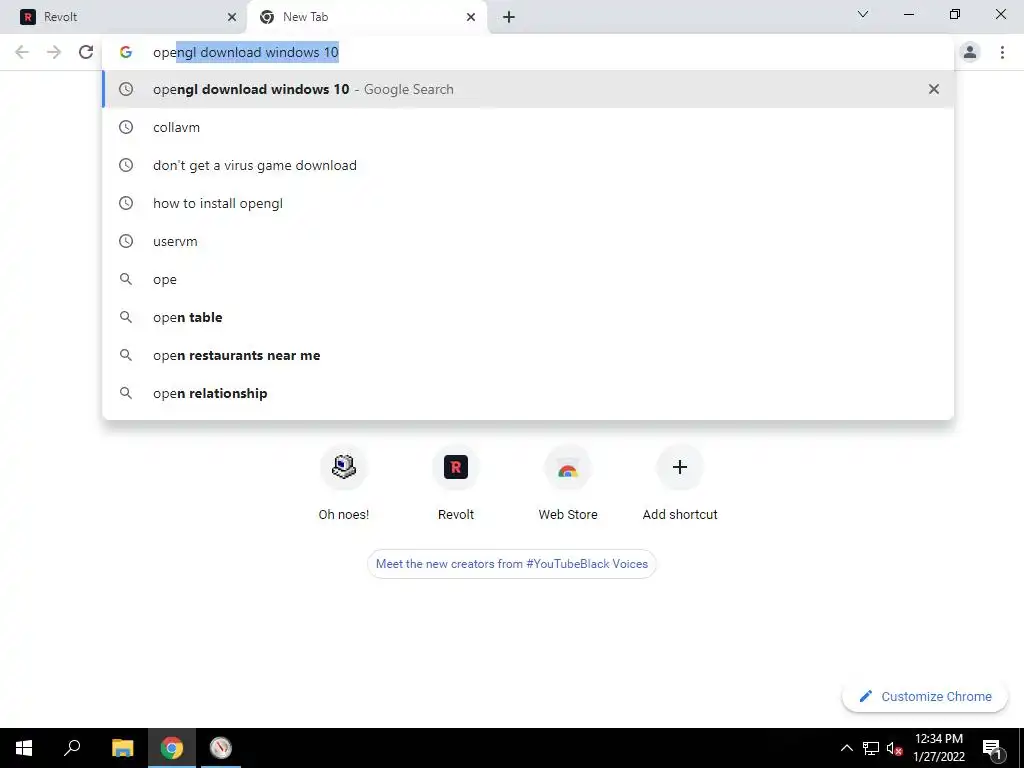The height and width of the screenshot is (768, 1024).
Task: Select the 'open relationship' suggestion
Action: coord(528,393)
